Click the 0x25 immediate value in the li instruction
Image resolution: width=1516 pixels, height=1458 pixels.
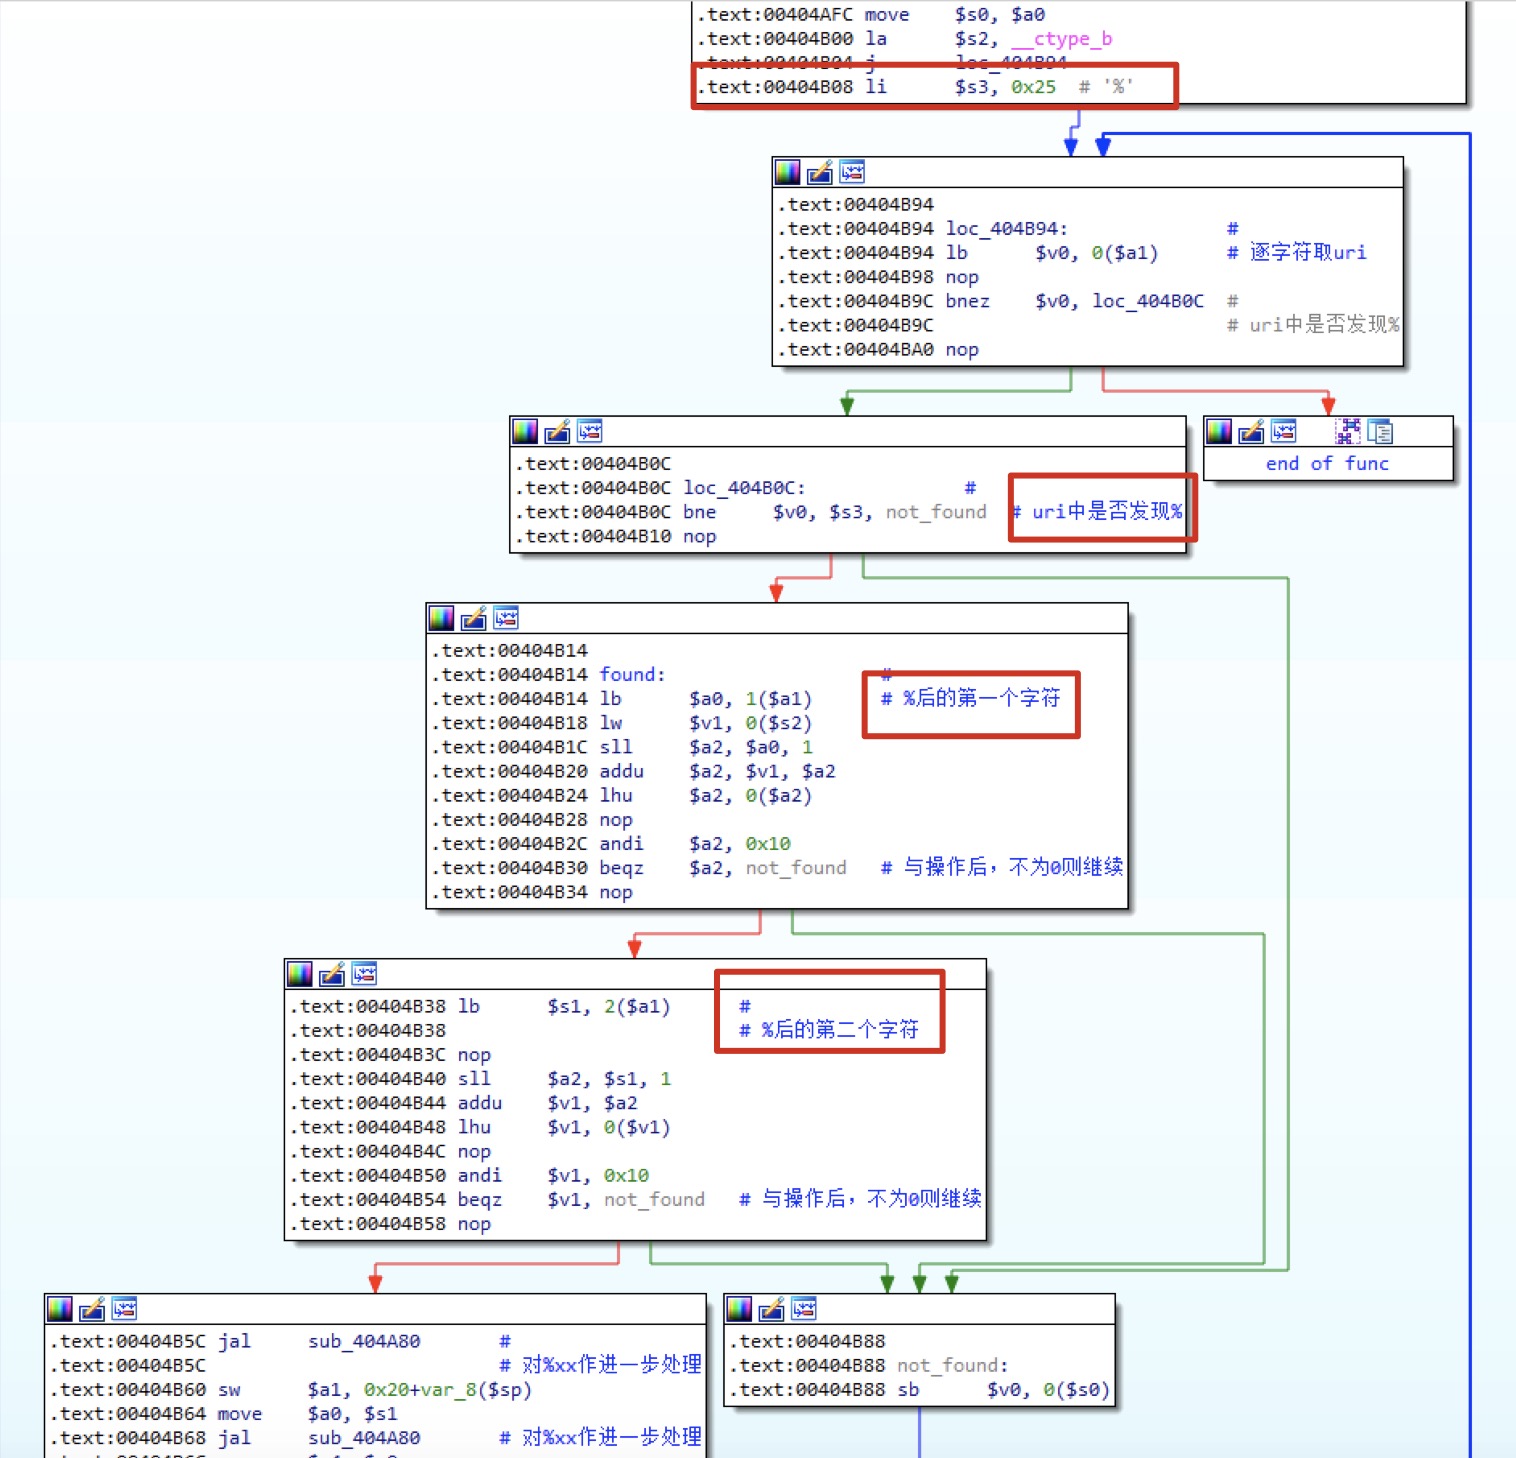[x=1032, y=87]
